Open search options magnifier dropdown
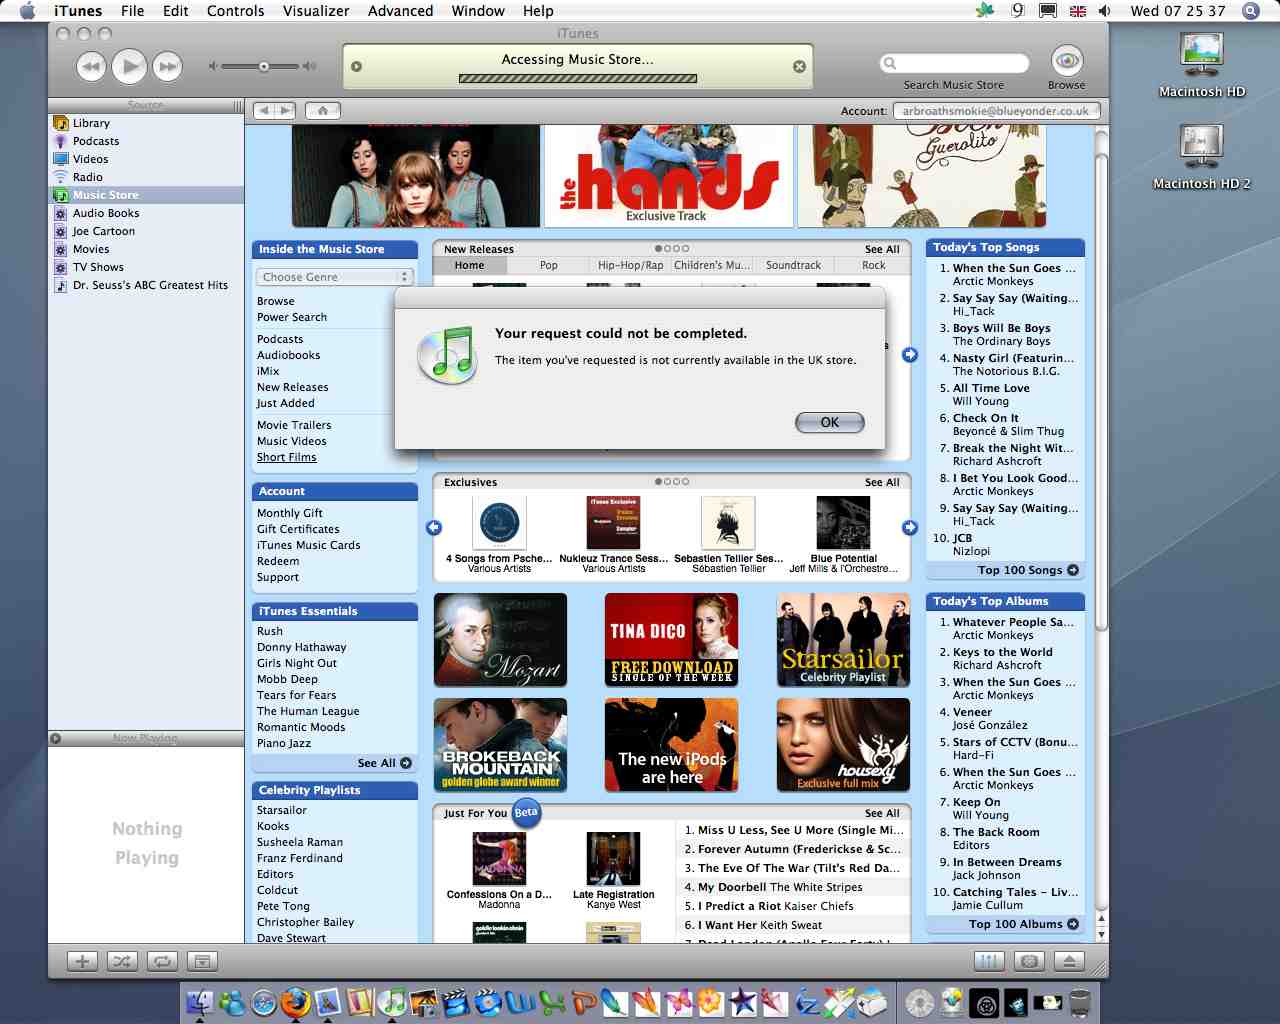The image size is (1280, 1024). point(889,63)
